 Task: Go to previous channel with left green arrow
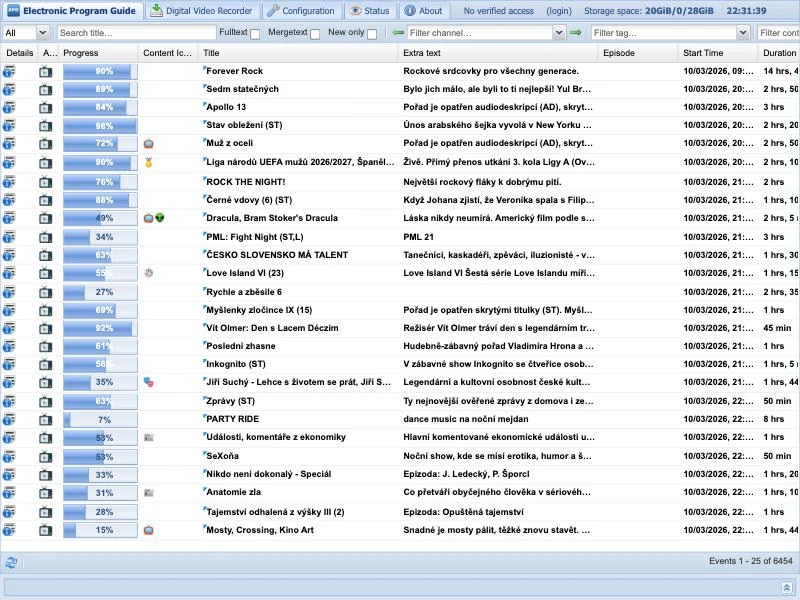click(398, 33)
